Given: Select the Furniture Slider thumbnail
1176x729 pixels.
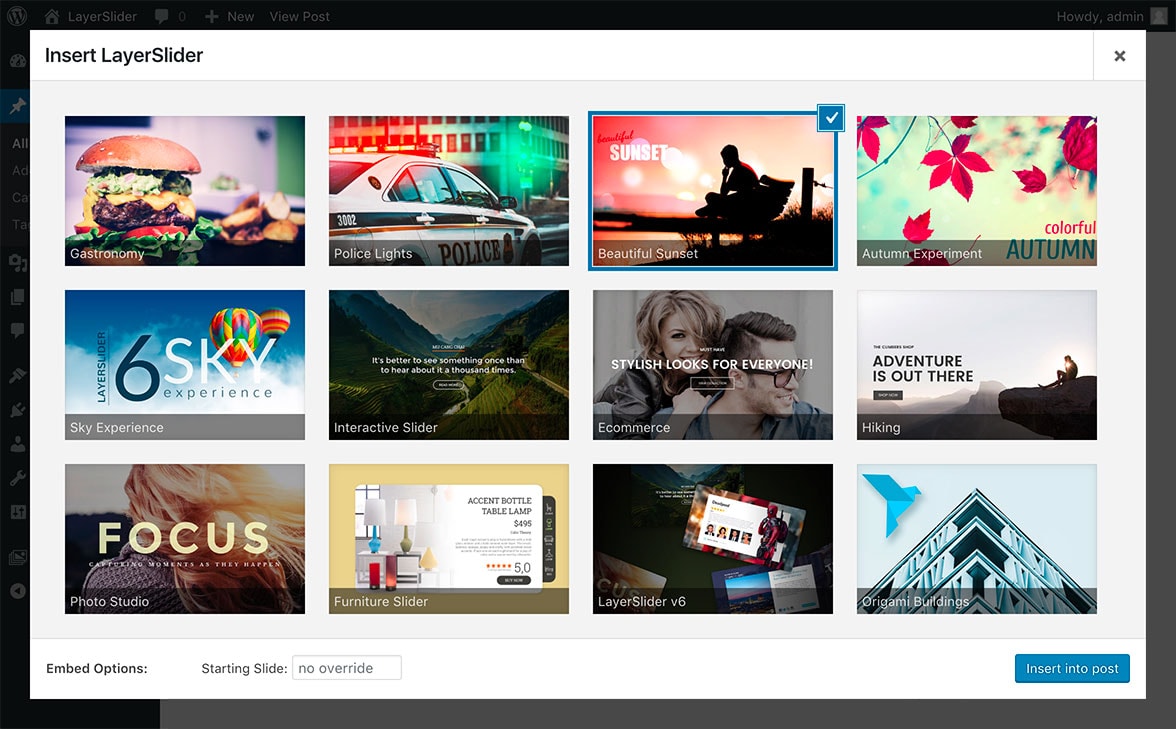Looking at the screenshot, I should 448,538.
